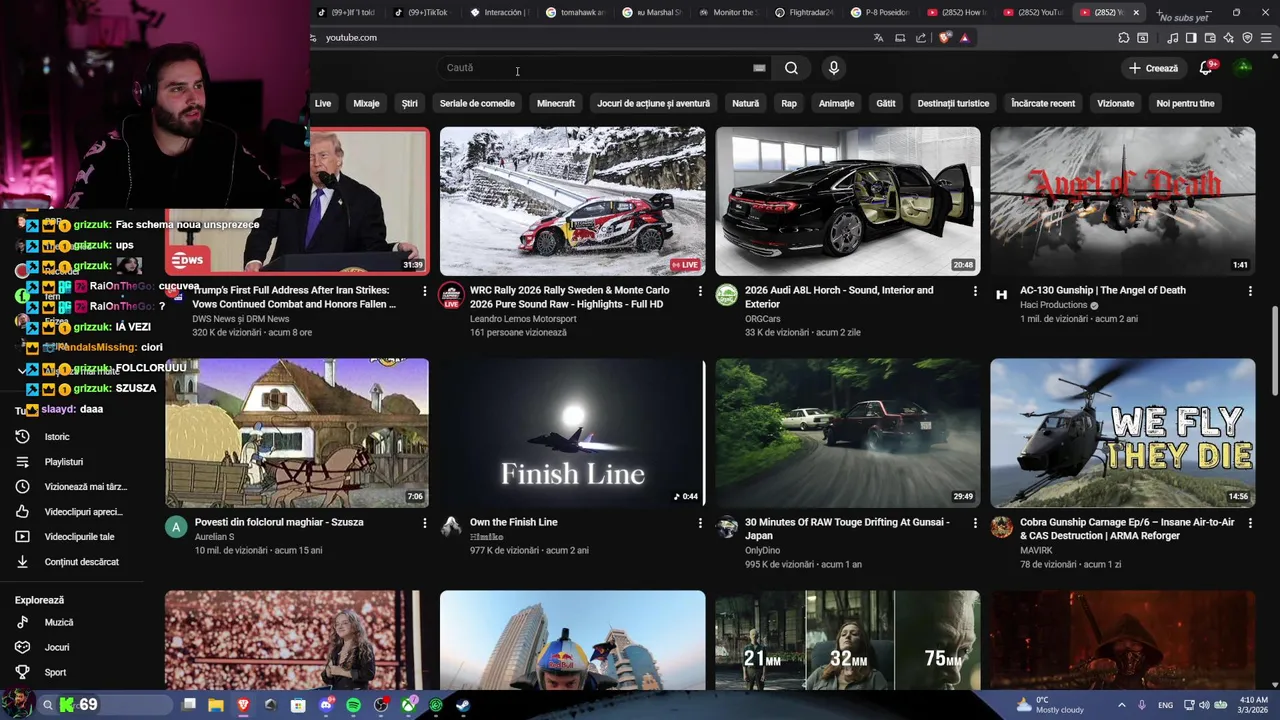Open options for WRC Rally 2026 video

pos(700,291)
